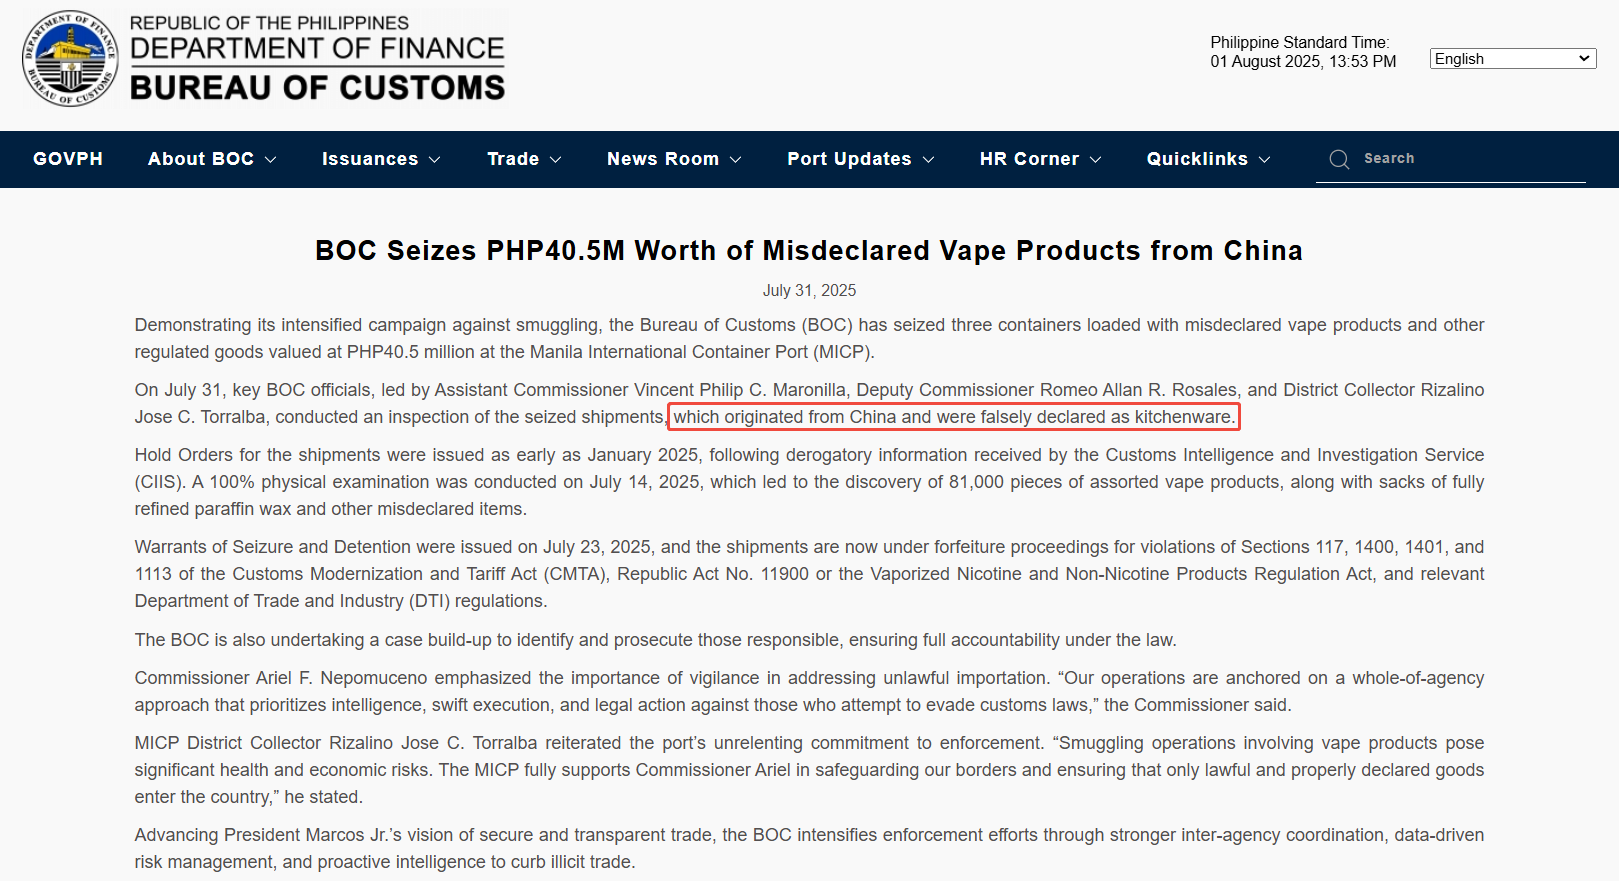Image resolution: width=1619 pixels, height=881 pixels.
Task: Open the HR Corner menu
Action: point(1029,159)
